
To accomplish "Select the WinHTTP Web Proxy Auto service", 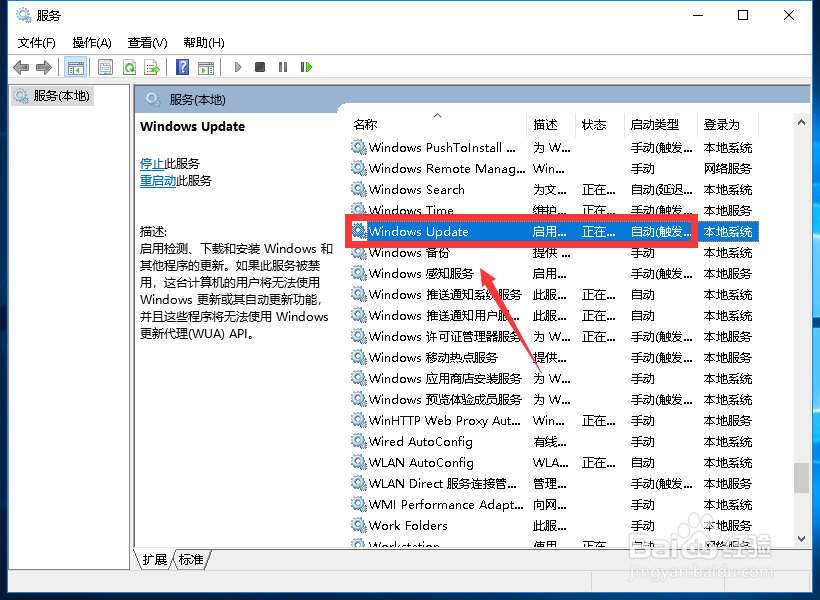I will (x=554, y=421).
